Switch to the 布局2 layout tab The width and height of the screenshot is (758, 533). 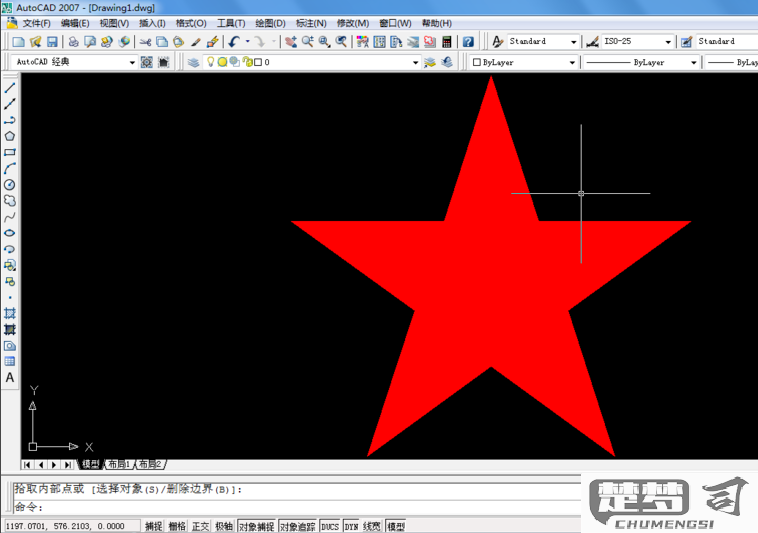coord(150,464)
